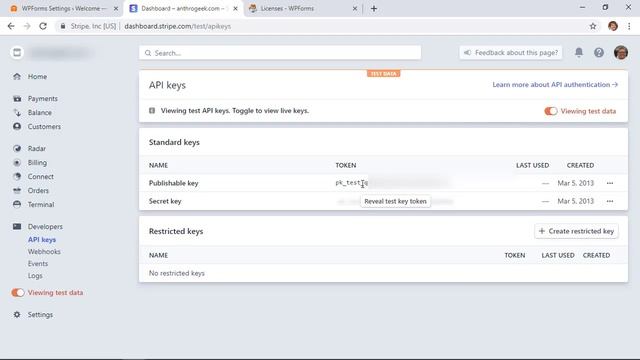
Task: Click the Developers section icon
Action: [17, 227]
